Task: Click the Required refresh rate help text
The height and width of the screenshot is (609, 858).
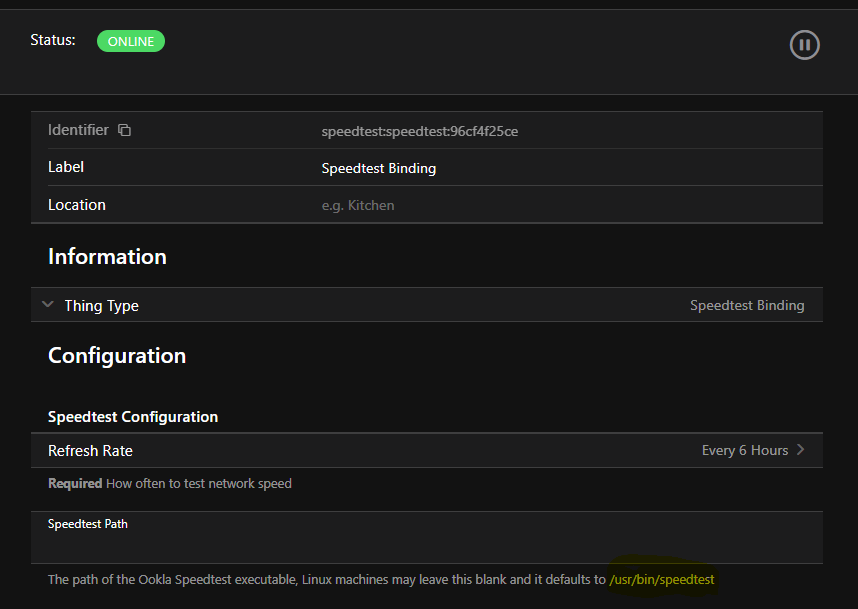Action: pyautogui.click(x=170, y=484)
